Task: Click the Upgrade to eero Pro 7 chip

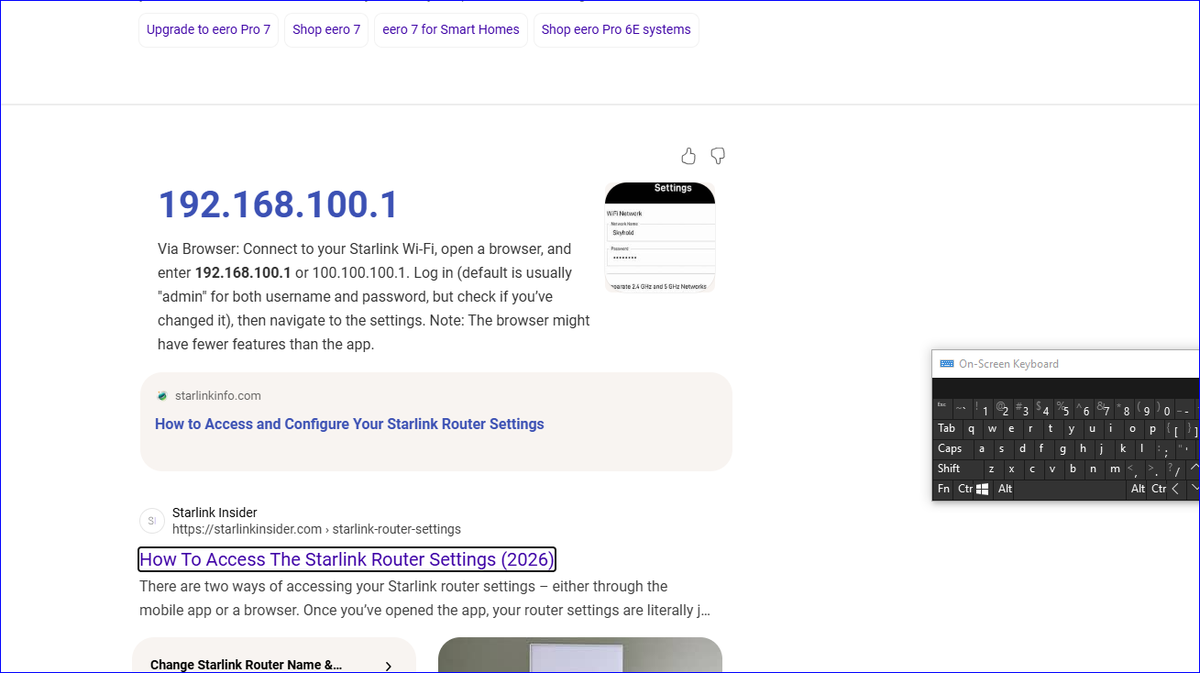Action: coord(208,30)
